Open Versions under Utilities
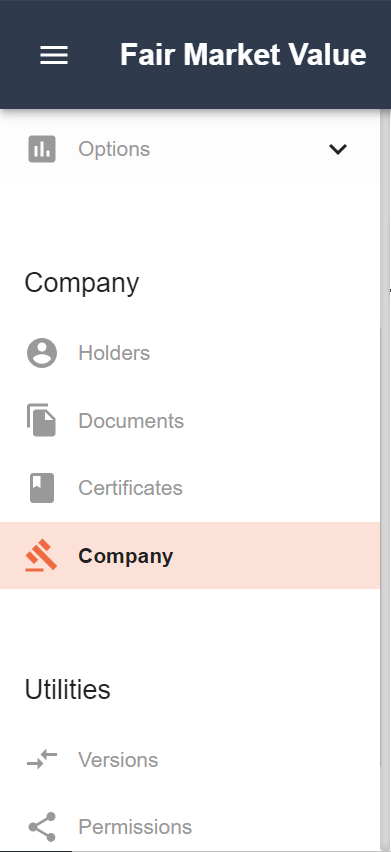 [118, 760]
